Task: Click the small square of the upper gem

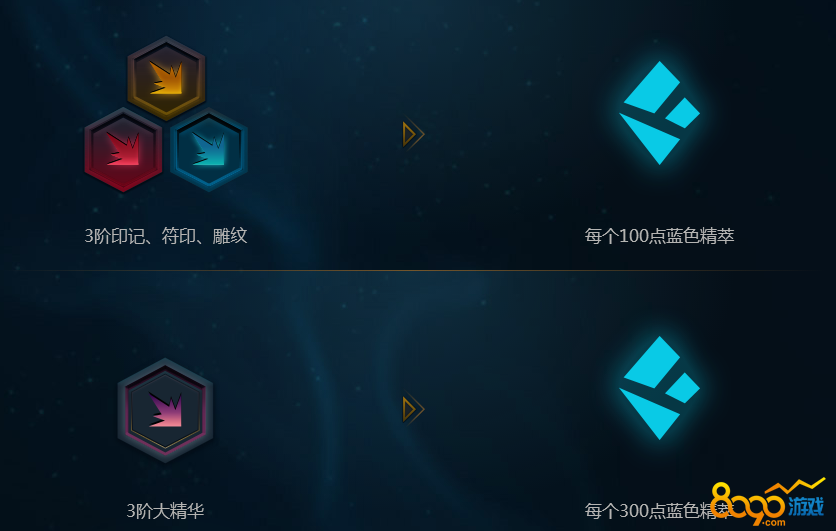Action: click(683, 113)
